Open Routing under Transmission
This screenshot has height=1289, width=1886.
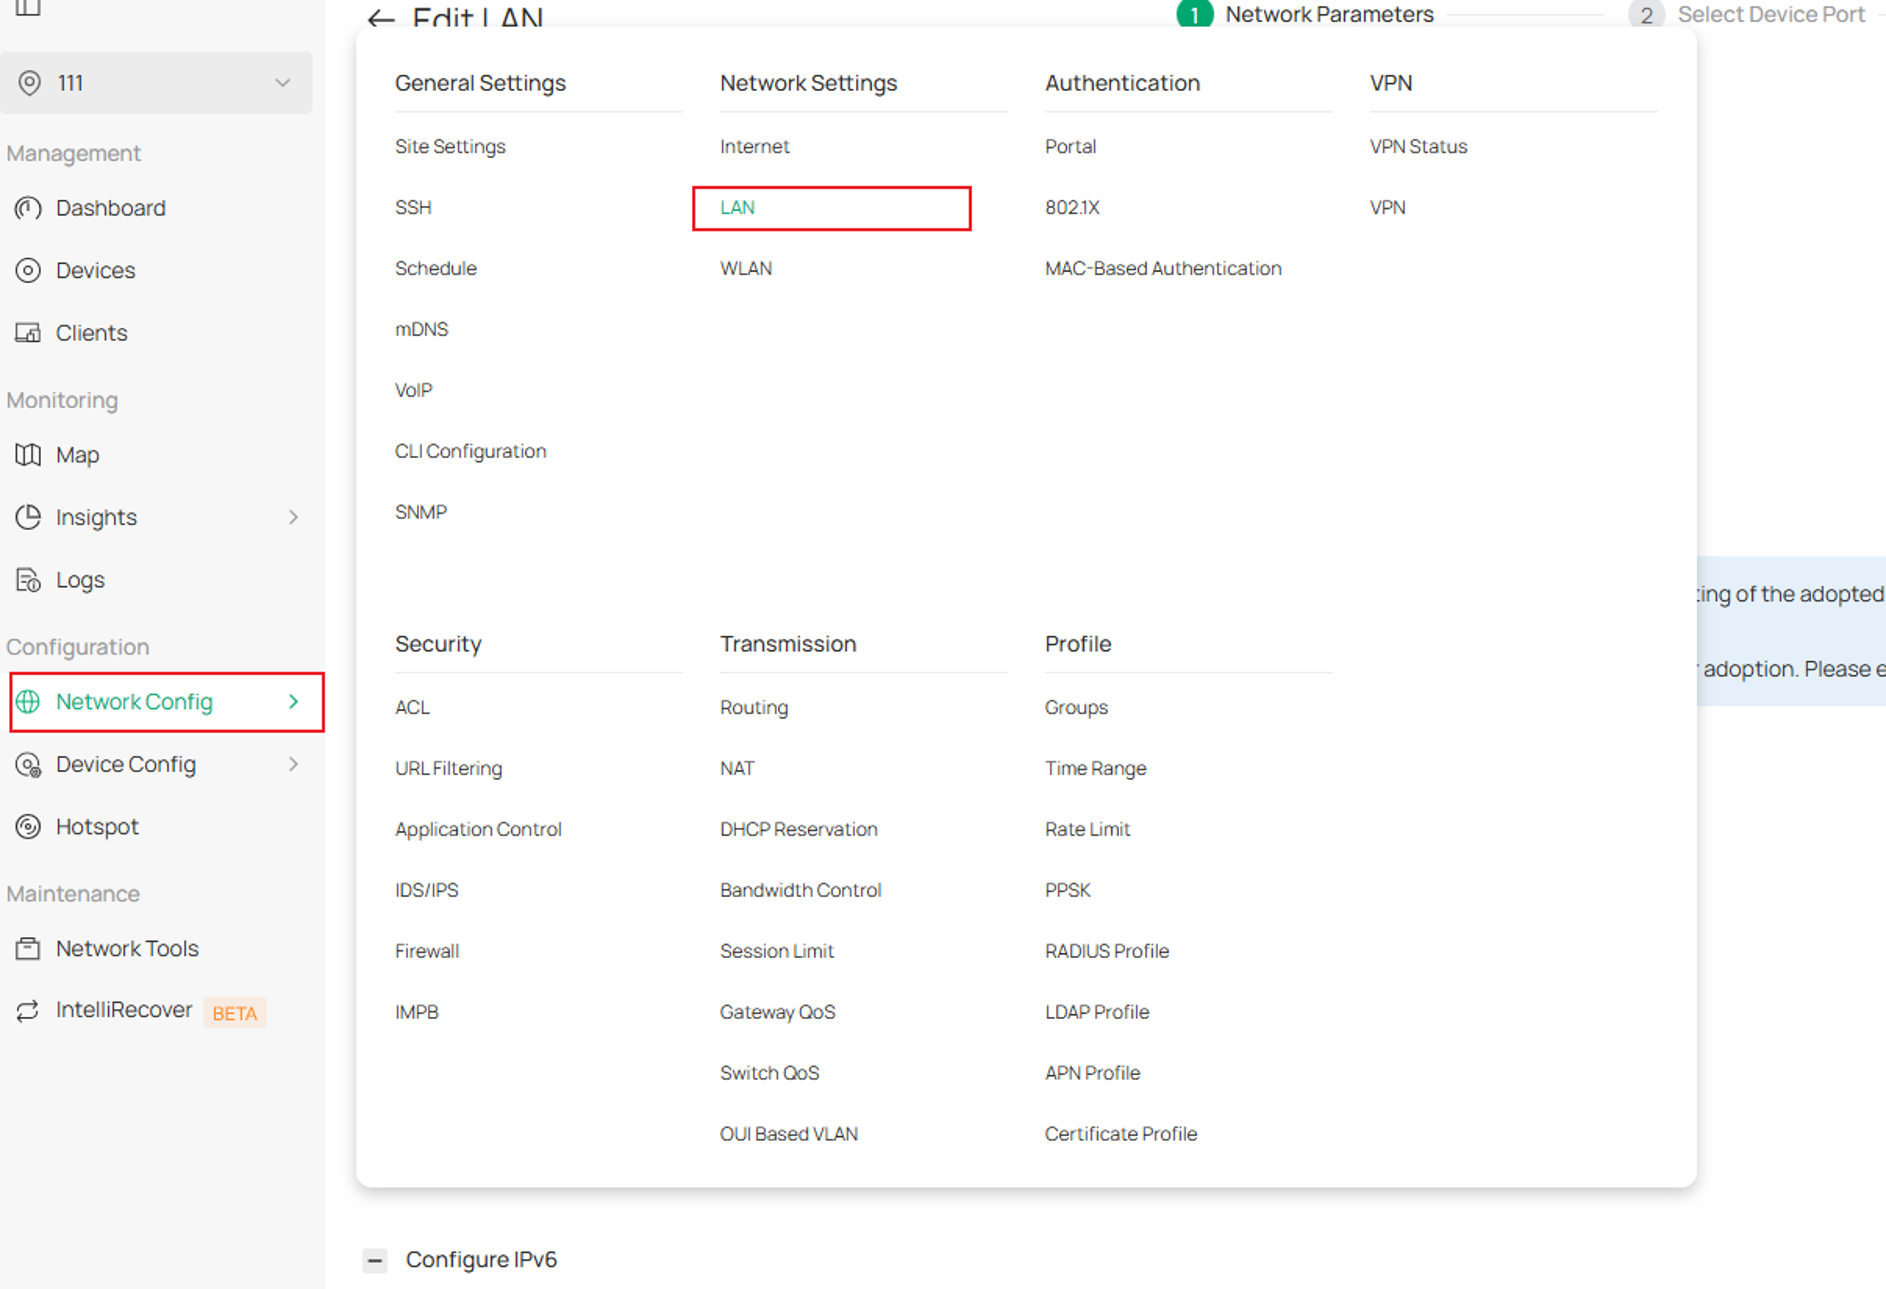pos(754,707)
